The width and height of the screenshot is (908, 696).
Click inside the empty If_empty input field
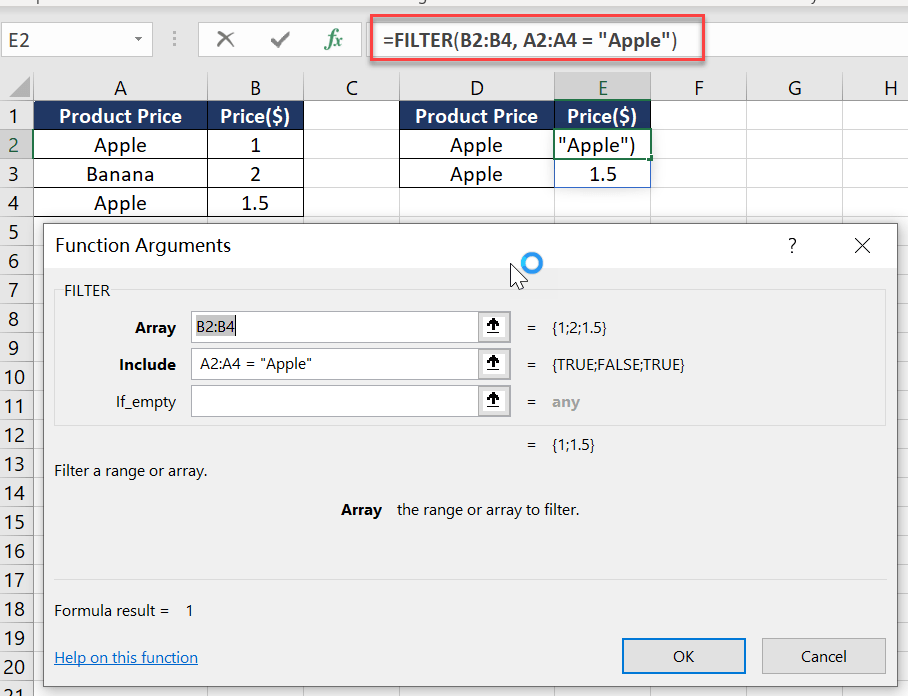point(330,400)
